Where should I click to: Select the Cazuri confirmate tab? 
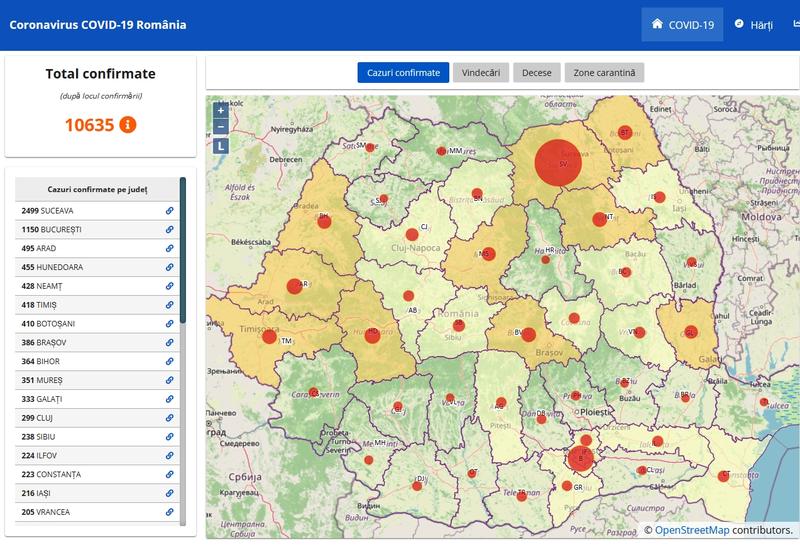tap(403, 73)
